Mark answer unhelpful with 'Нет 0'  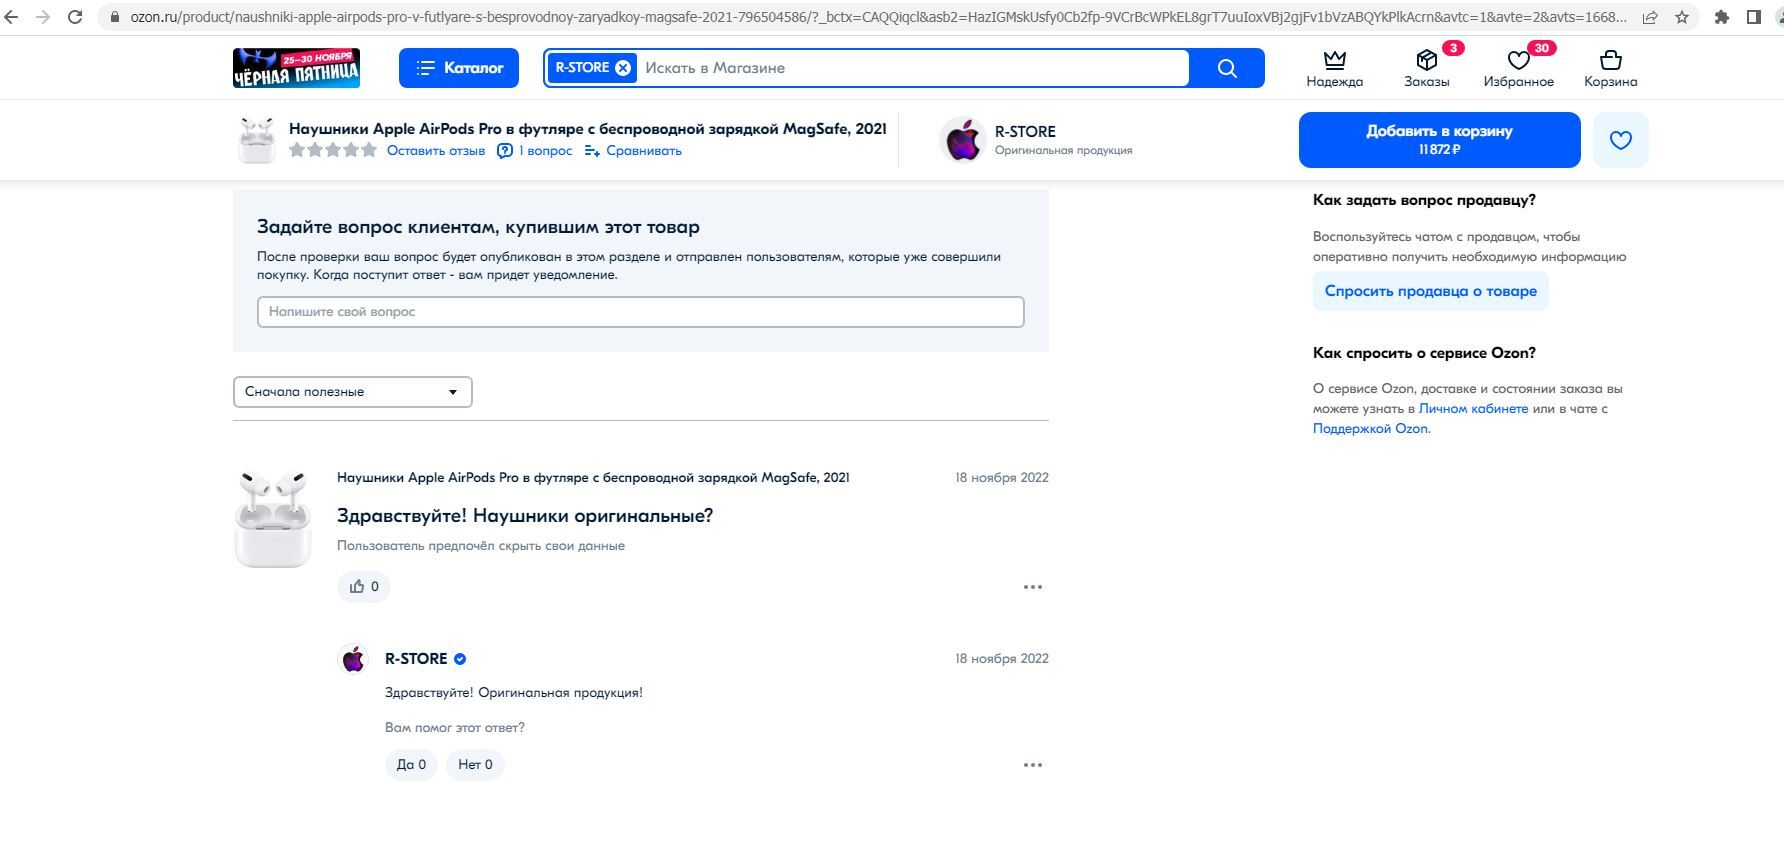[x=475, y=765]
